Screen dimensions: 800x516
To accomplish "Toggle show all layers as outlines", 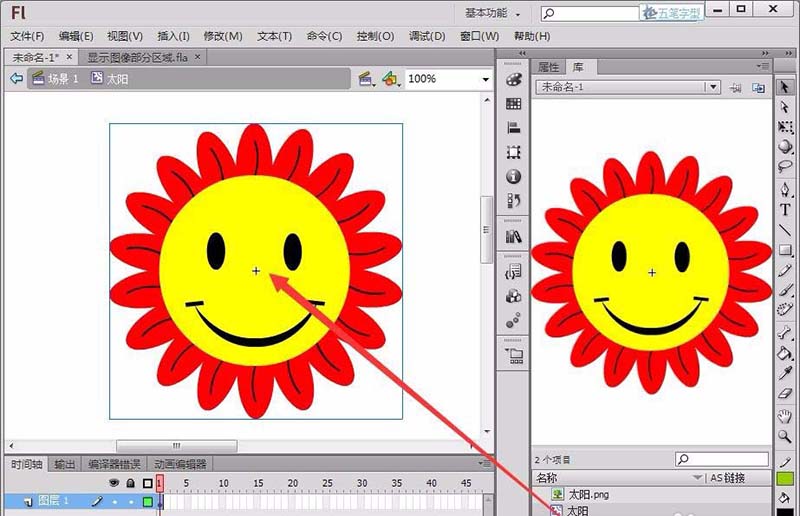I will pyautogui.click(x=147, y=483).
